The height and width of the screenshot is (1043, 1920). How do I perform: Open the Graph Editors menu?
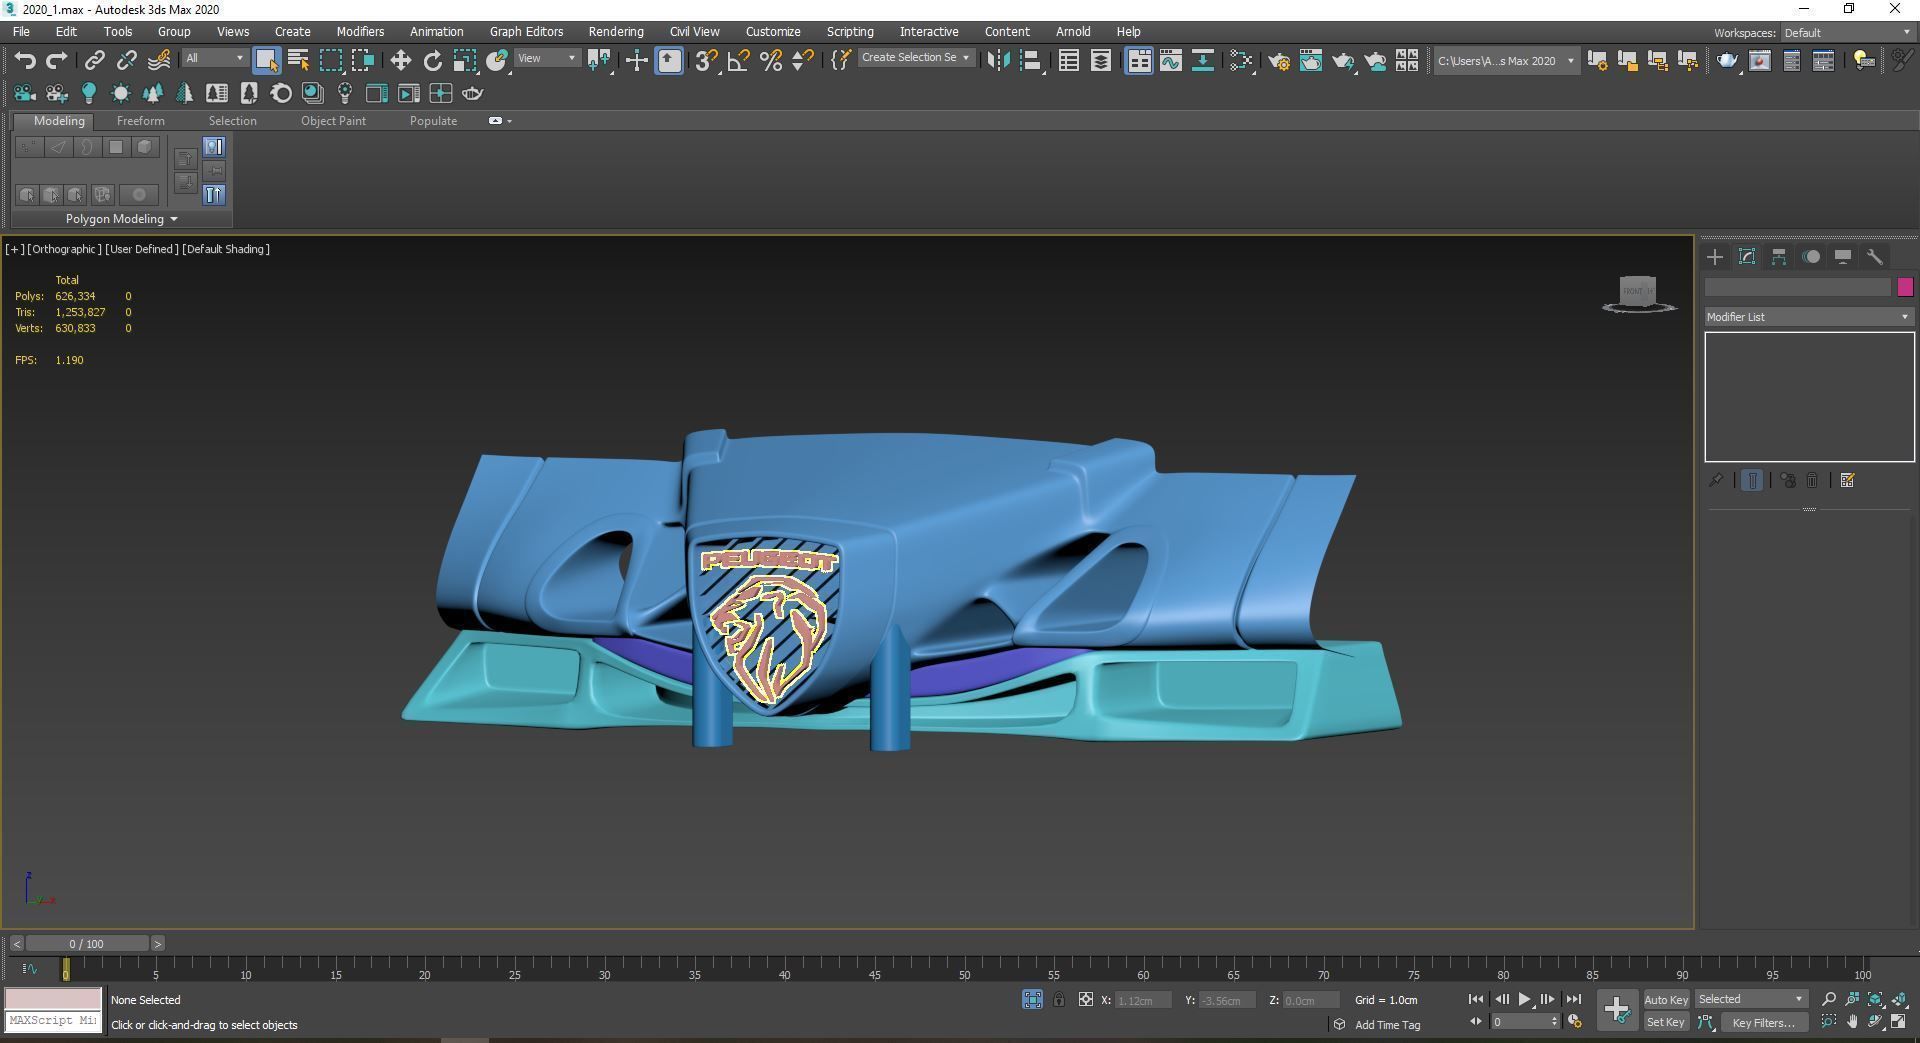pos(526,32)
